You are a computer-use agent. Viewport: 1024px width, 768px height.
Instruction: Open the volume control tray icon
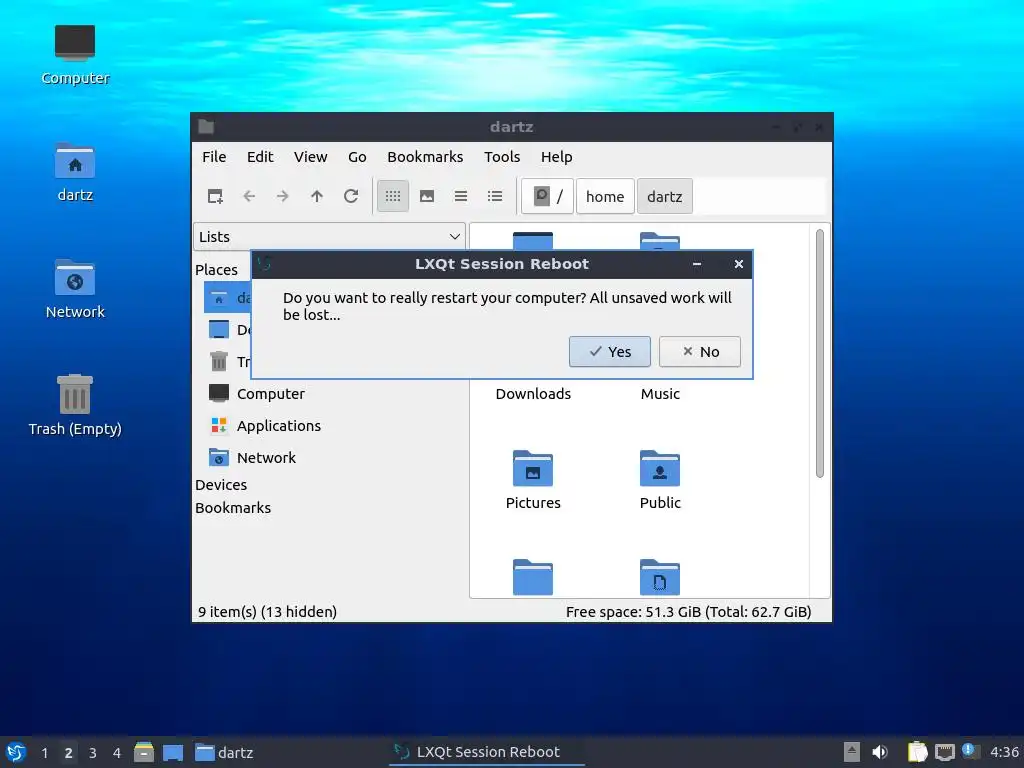coord(880,752)
